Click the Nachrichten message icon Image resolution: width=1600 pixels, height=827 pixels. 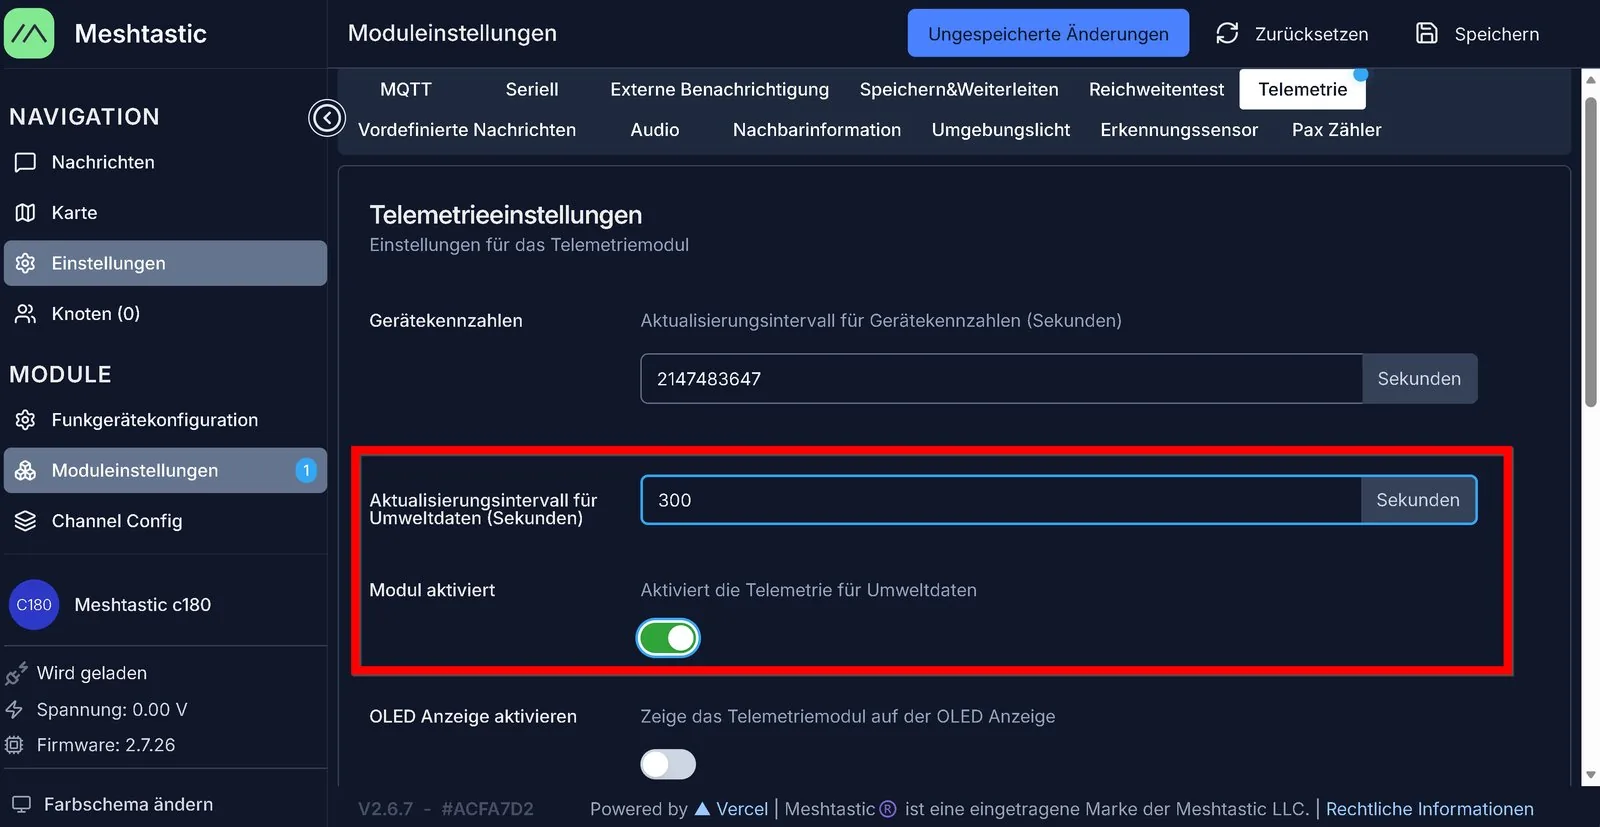26,162
